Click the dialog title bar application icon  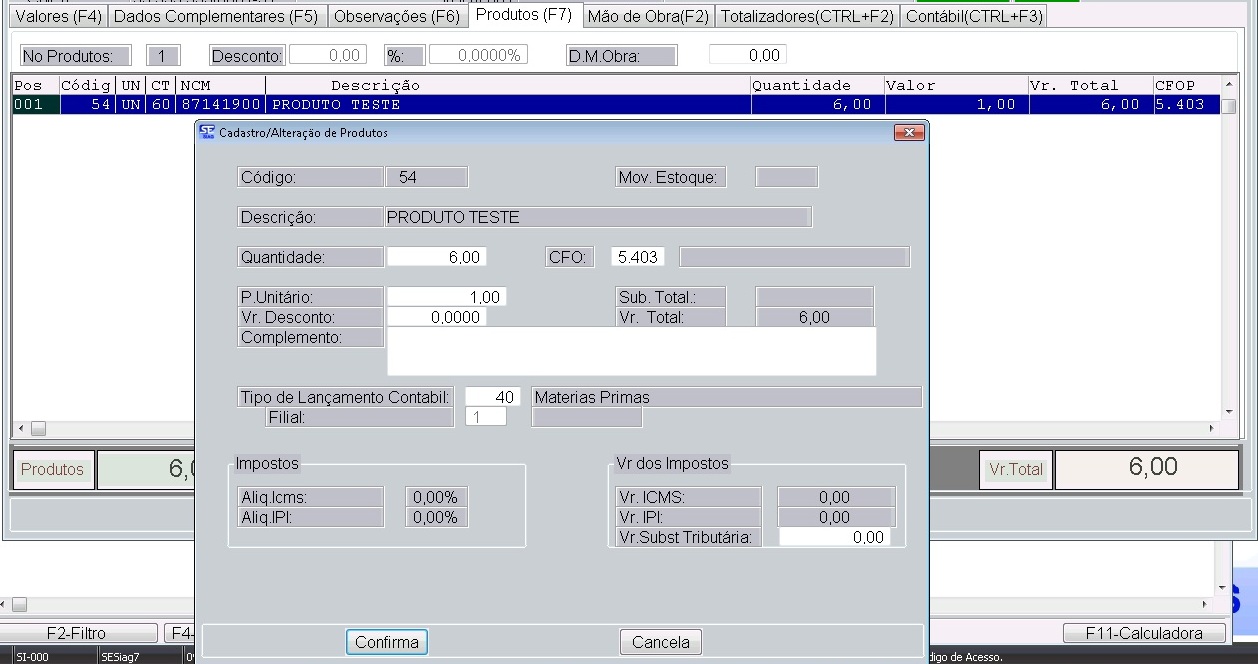207,132
